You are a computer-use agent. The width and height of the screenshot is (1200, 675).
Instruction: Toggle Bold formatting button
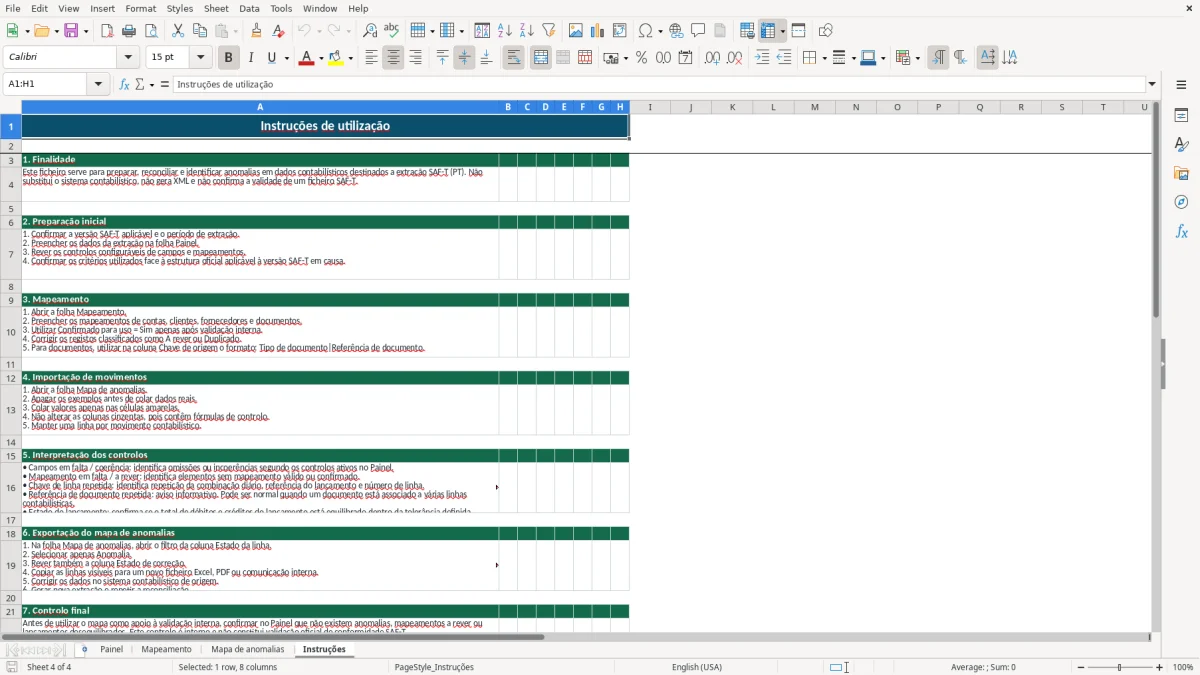click(228, 58)
